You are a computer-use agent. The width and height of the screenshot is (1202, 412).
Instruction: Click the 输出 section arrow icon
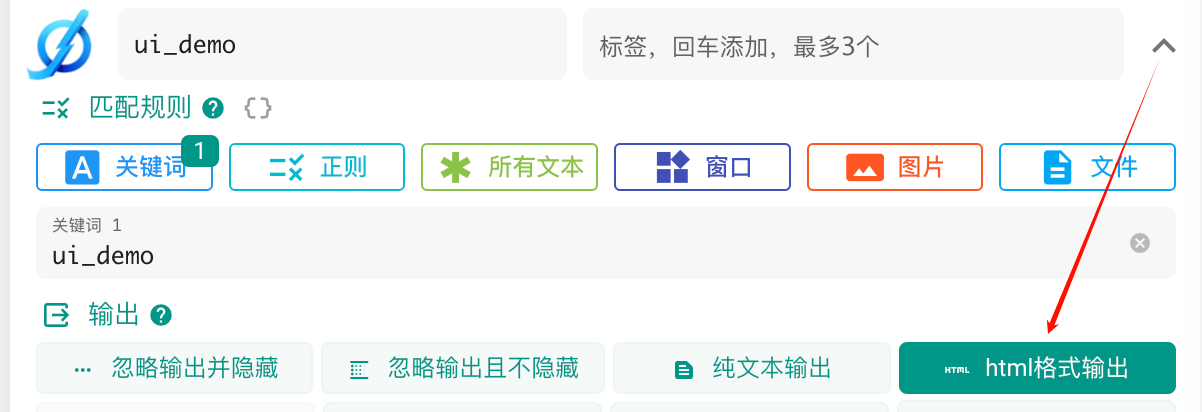tap(56, 316)
